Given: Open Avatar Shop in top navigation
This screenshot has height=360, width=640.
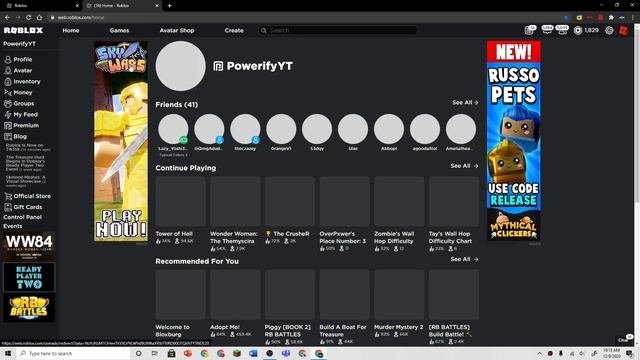Looking at the screenshot, I should click(177, 31).
